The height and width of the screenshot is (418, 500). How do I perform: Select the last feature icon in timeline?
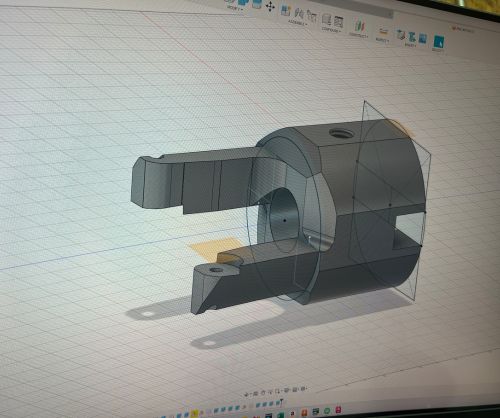coord(278,403)
